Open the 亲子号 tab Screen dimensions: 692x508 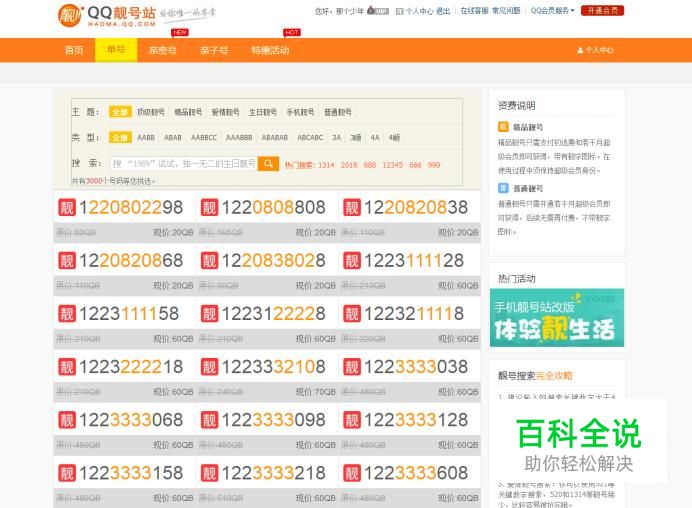214,50
